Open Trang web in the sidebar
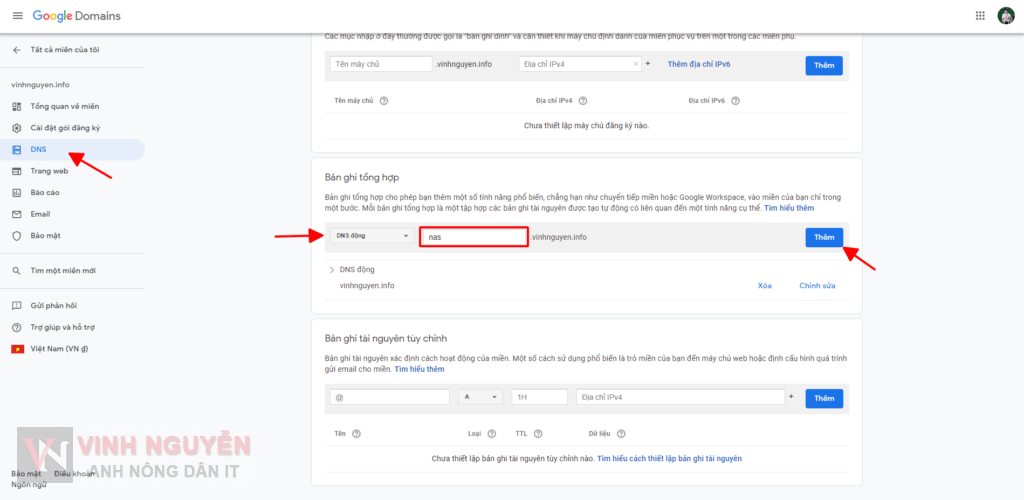The image size is (1024, 500). pos(49,171)
